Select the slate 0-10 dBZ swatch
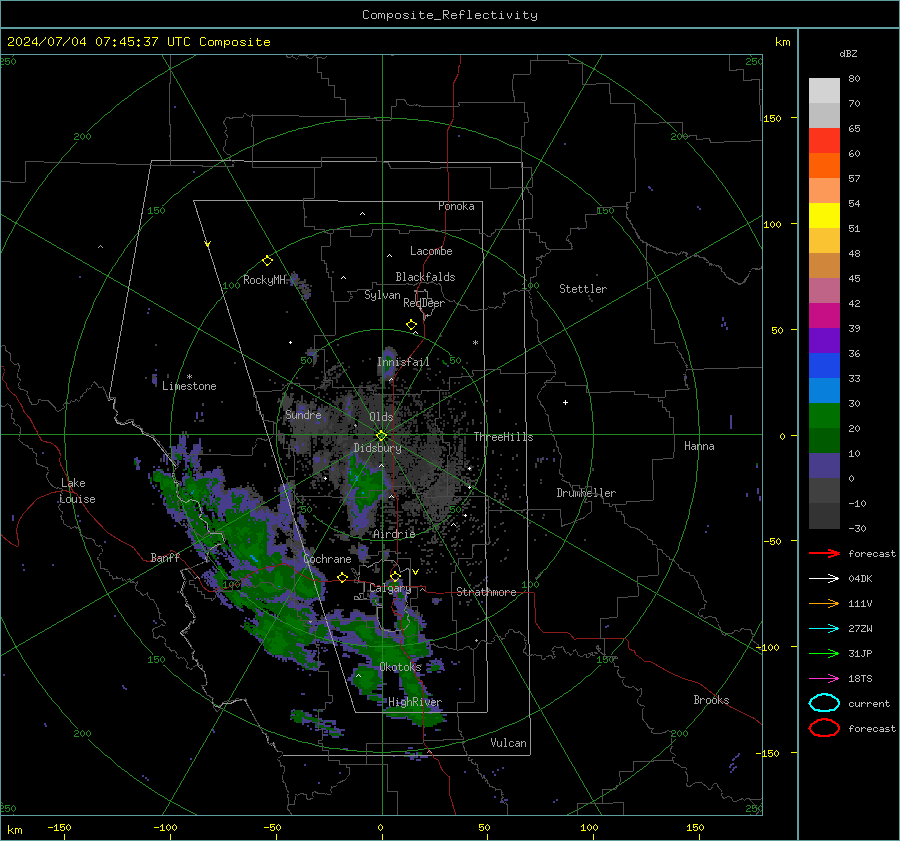 pyautogui.click(x=824, y=466)
